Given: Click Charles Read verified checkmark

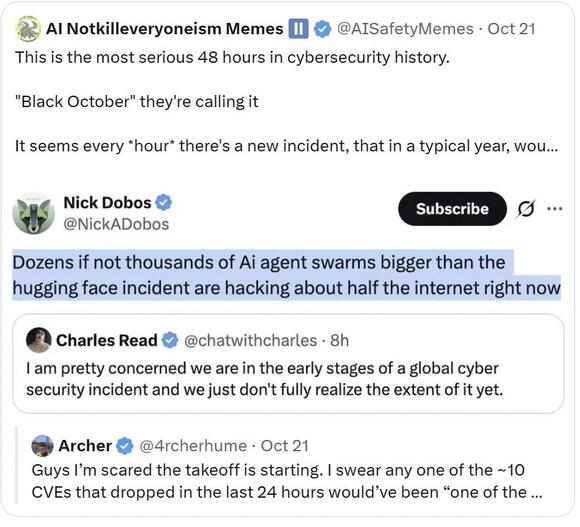Looking at the screenshot, I should coord(169,340).
